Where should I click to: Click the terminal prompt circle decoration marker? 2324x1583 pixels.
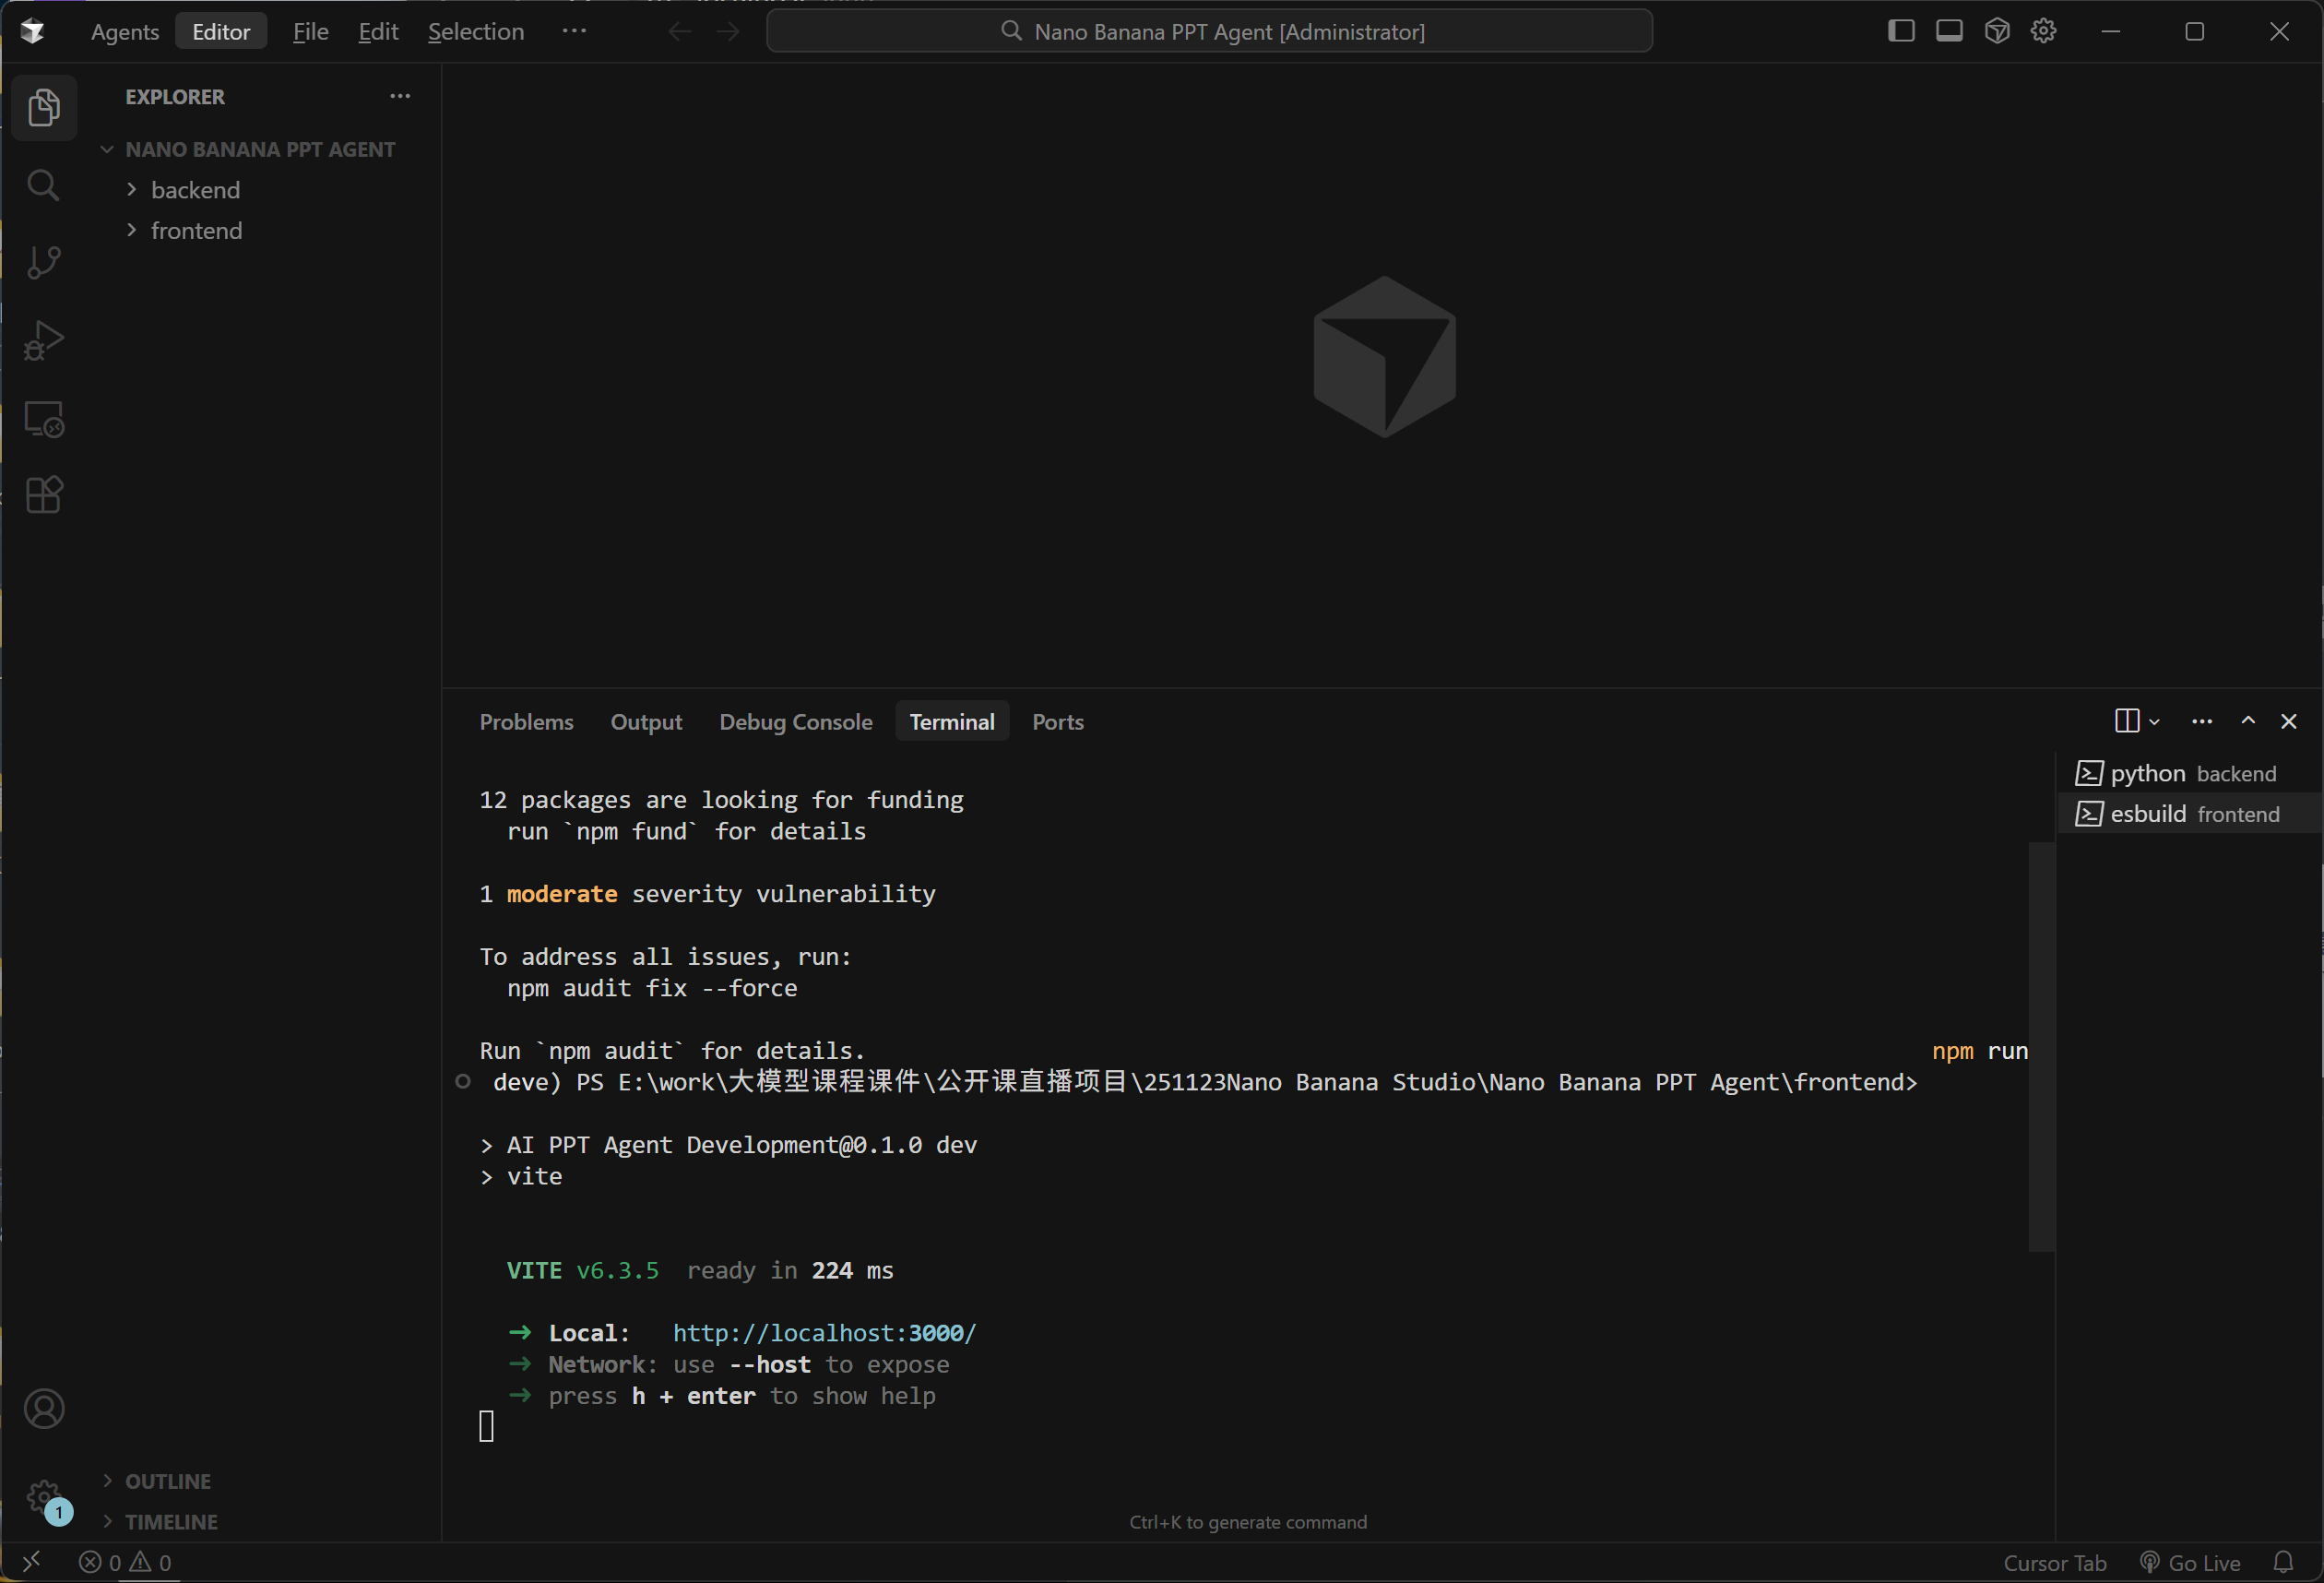coord(462,1082)
